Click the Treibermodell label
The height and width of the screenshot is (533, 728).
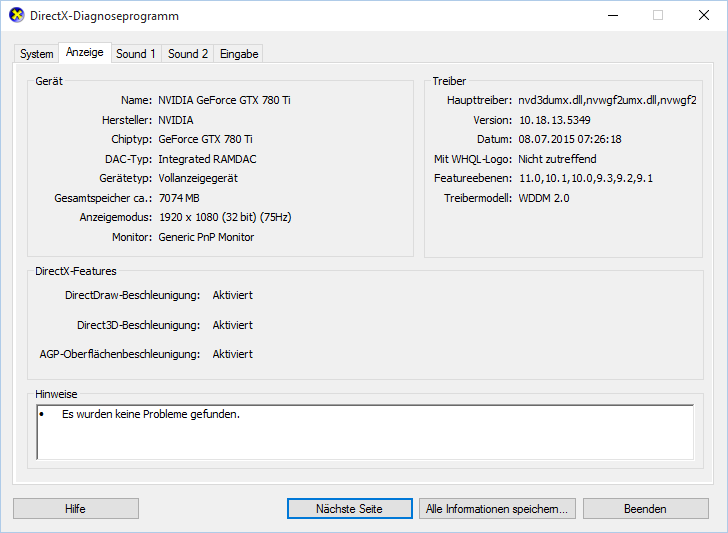(478, 198)
